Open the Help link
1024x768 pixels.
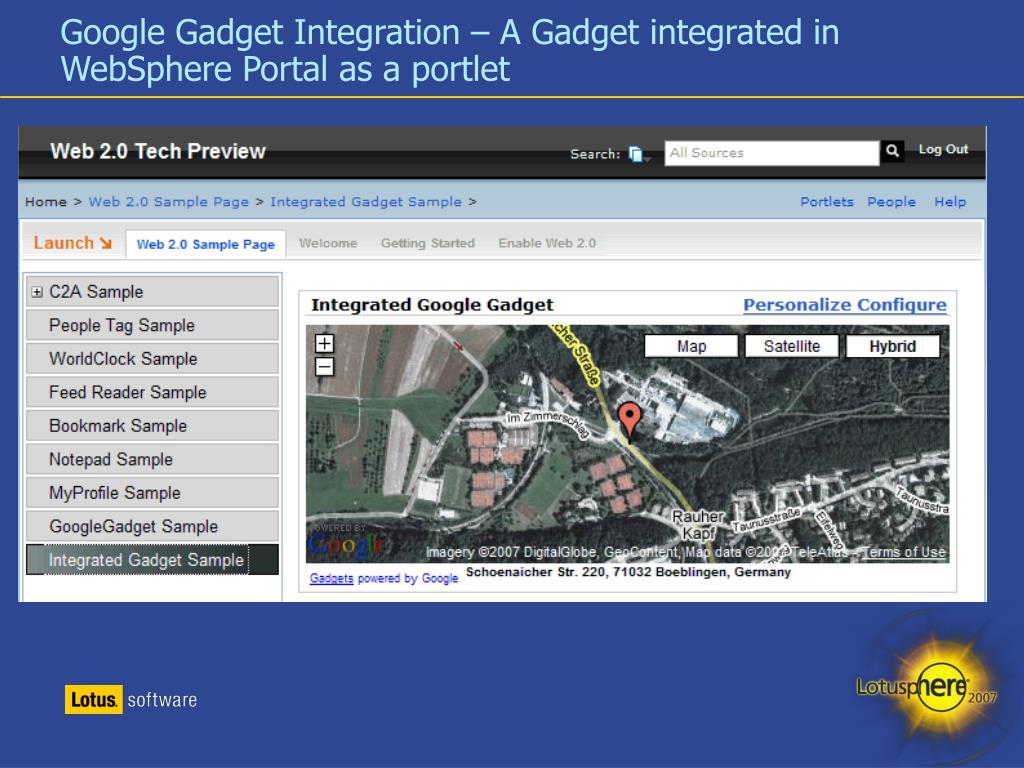coord(950,202)
